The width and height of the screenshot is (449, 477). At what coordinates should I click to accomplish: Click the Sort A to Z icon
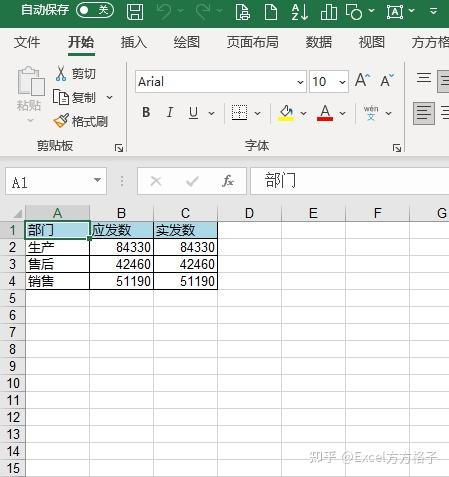point(299,12)
